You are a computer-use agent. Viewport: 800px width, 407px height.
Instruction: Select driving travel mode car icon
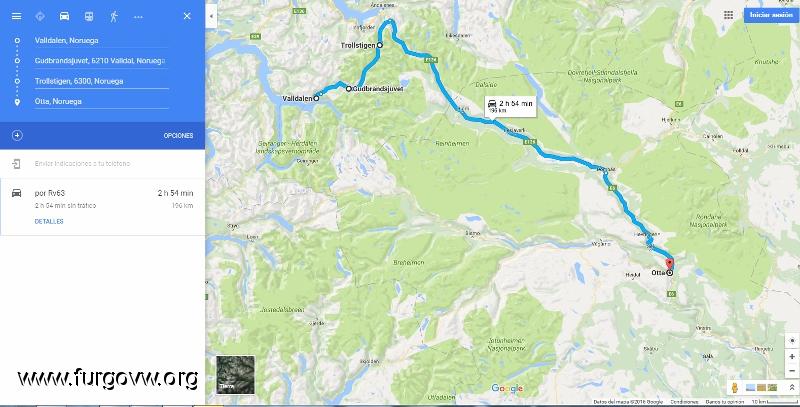click(x=64, y=16)
